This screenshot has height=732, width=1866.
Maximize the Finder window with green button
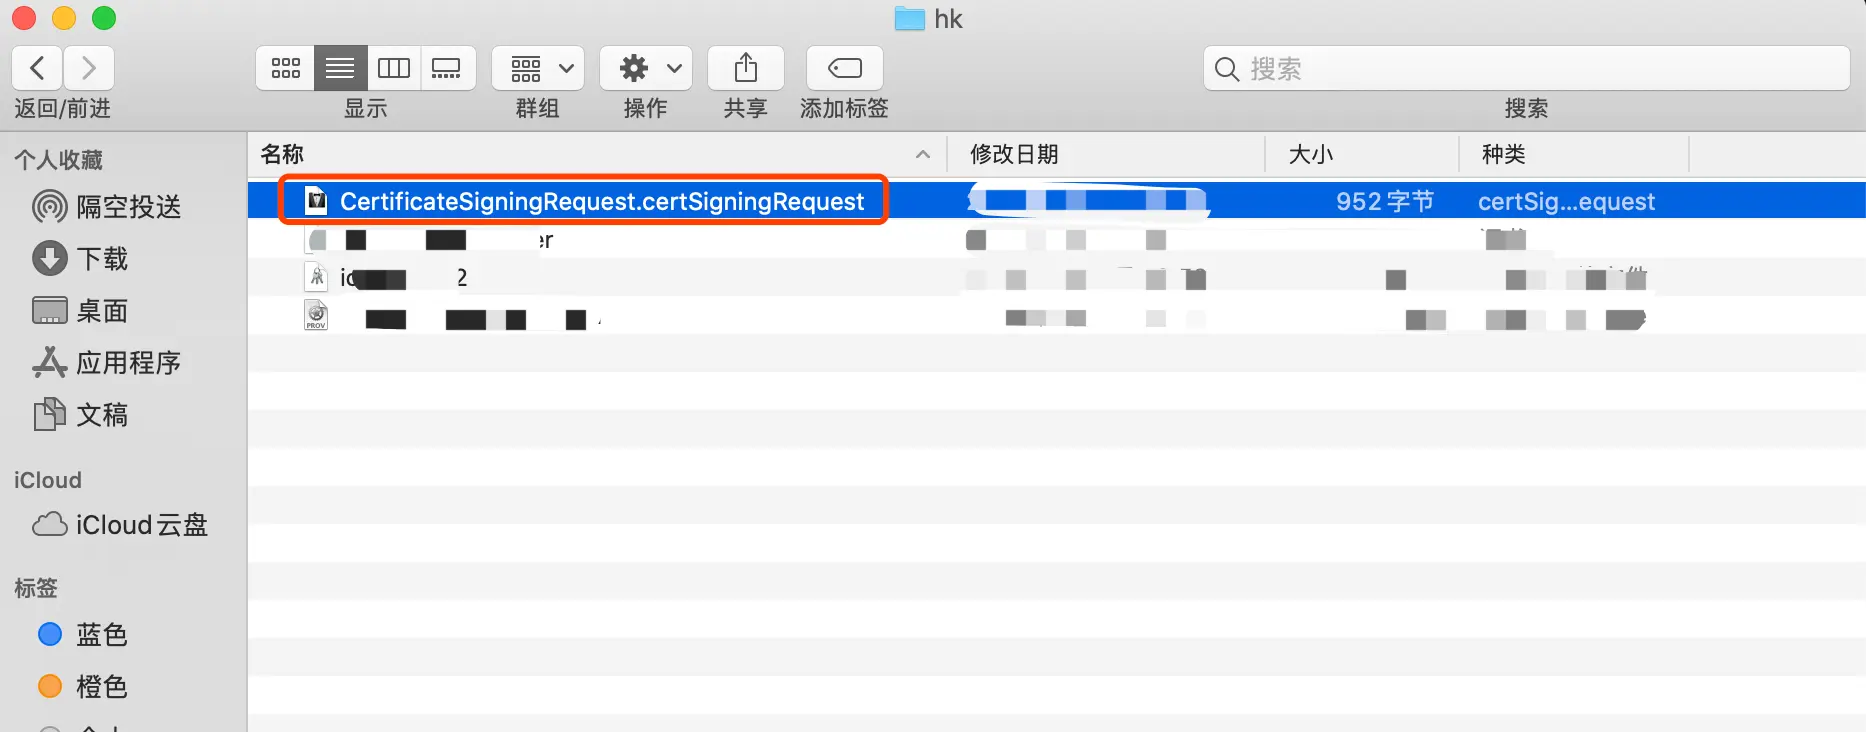(x=104, y=18)
